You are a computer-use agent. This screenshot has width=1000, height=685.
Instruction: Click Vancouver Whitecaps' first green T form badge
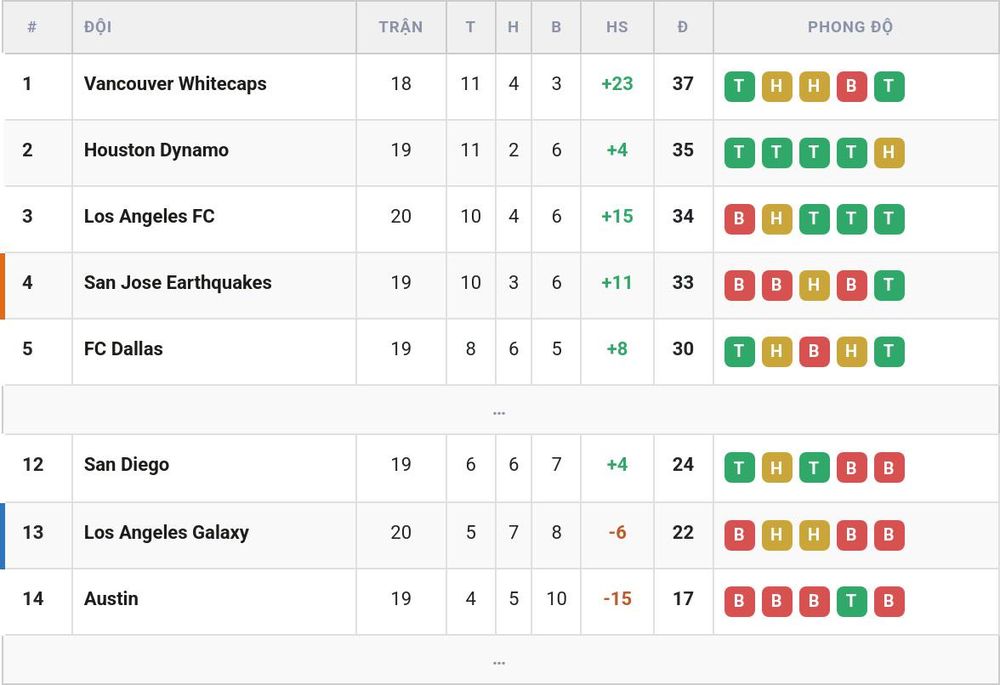tap(739, 86)
